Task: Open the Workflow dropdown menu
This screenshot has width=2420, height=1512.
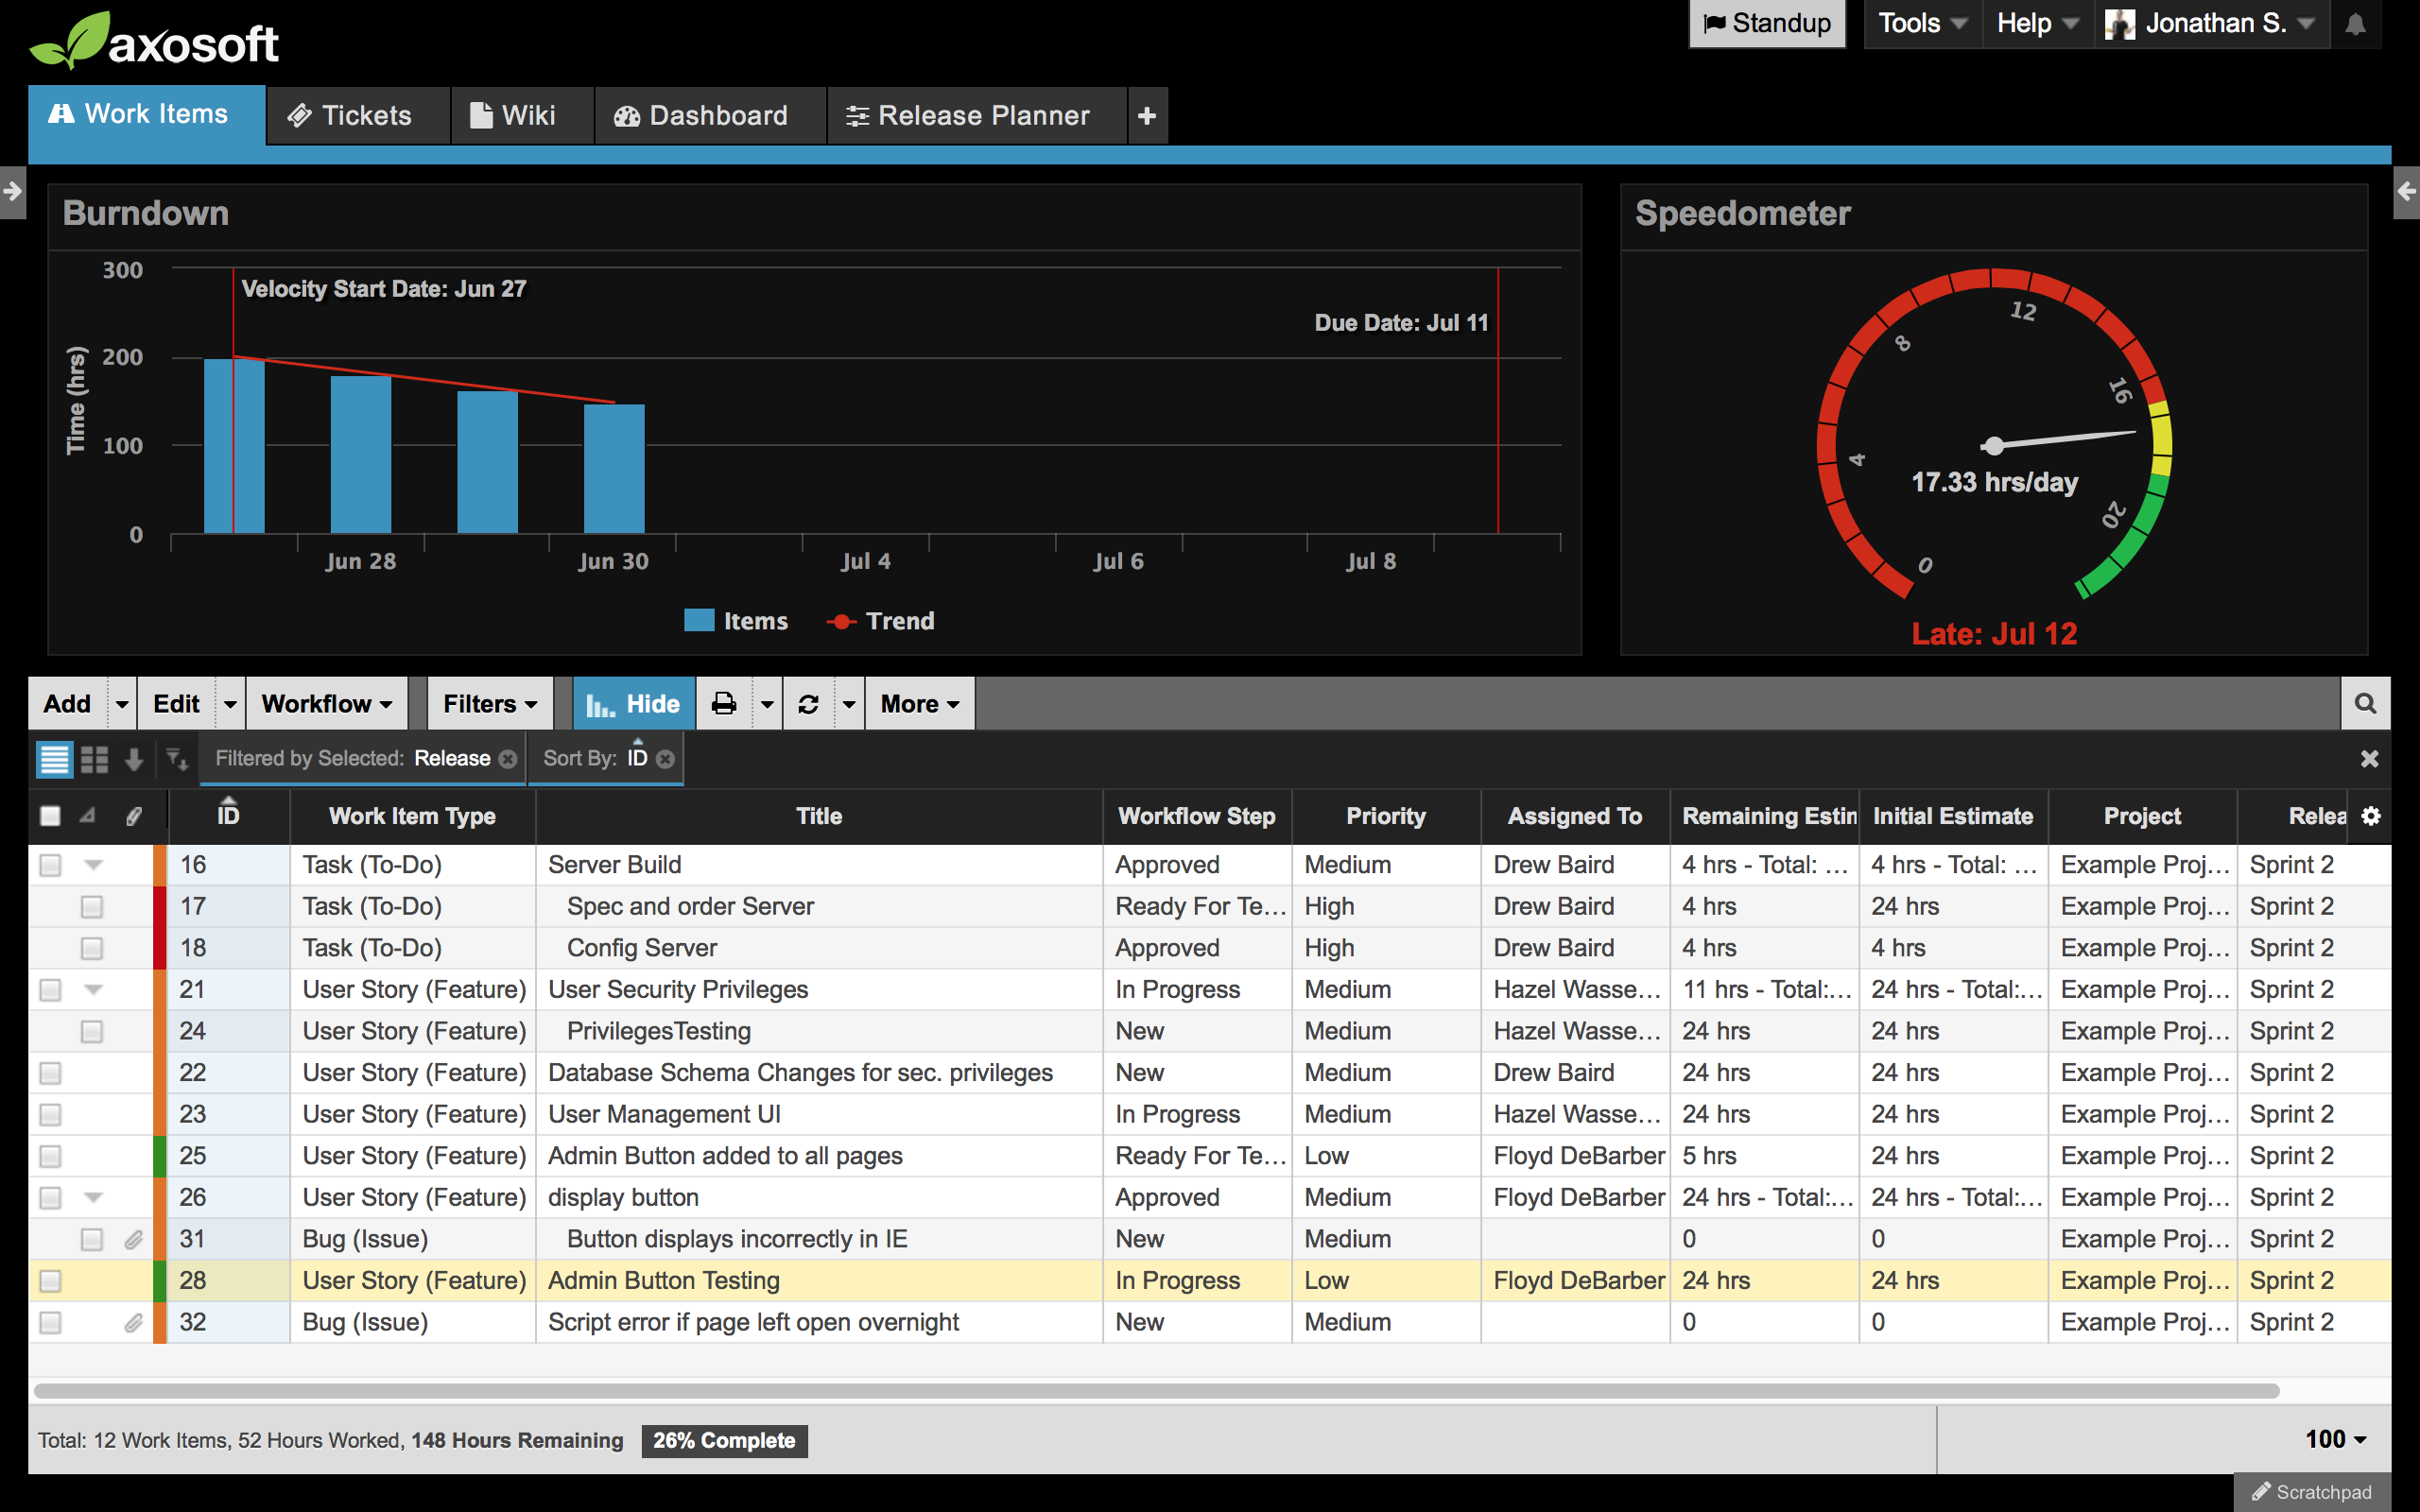Action: click(x=326, y=704)
